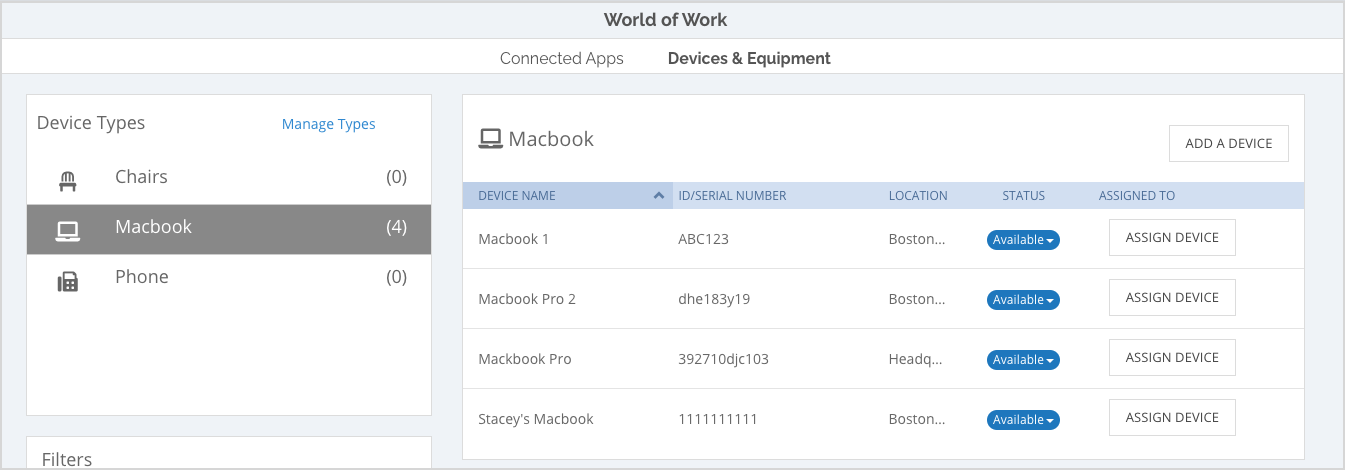Click Macbook Pro 2 device name

pos(527,300)
